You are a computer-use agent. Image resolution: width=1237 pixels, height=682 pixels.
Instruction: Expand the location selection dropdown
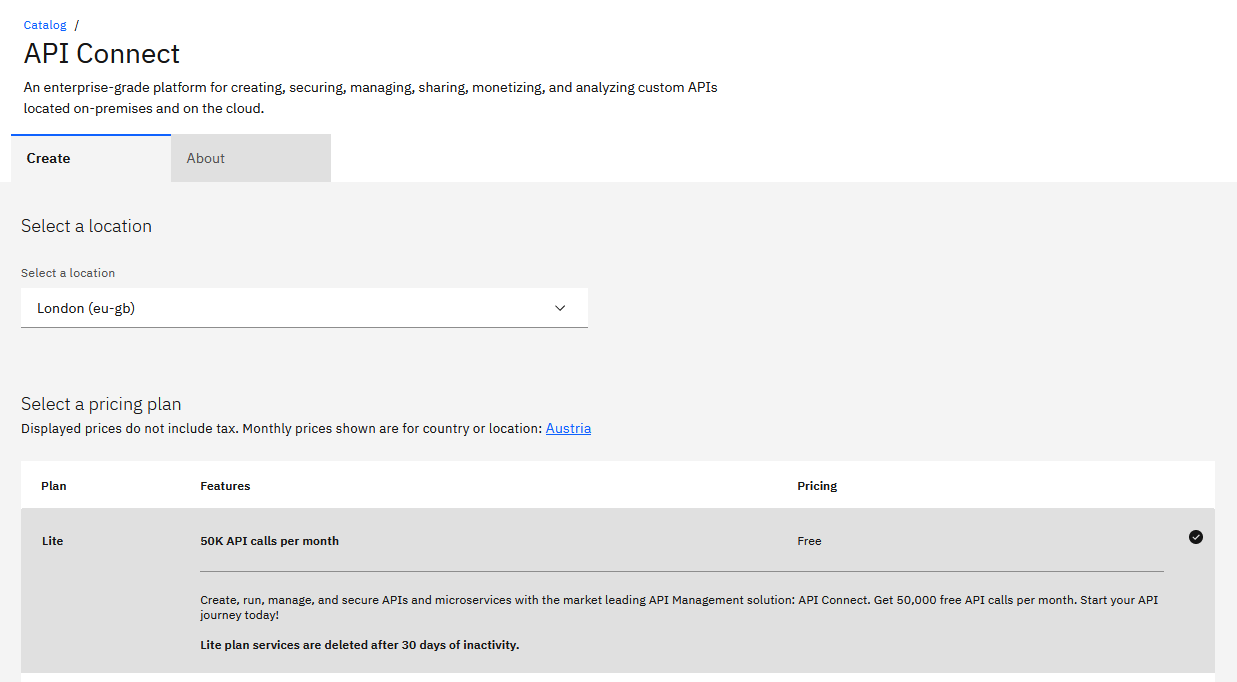pyautogui.click(x=304, y=308)
